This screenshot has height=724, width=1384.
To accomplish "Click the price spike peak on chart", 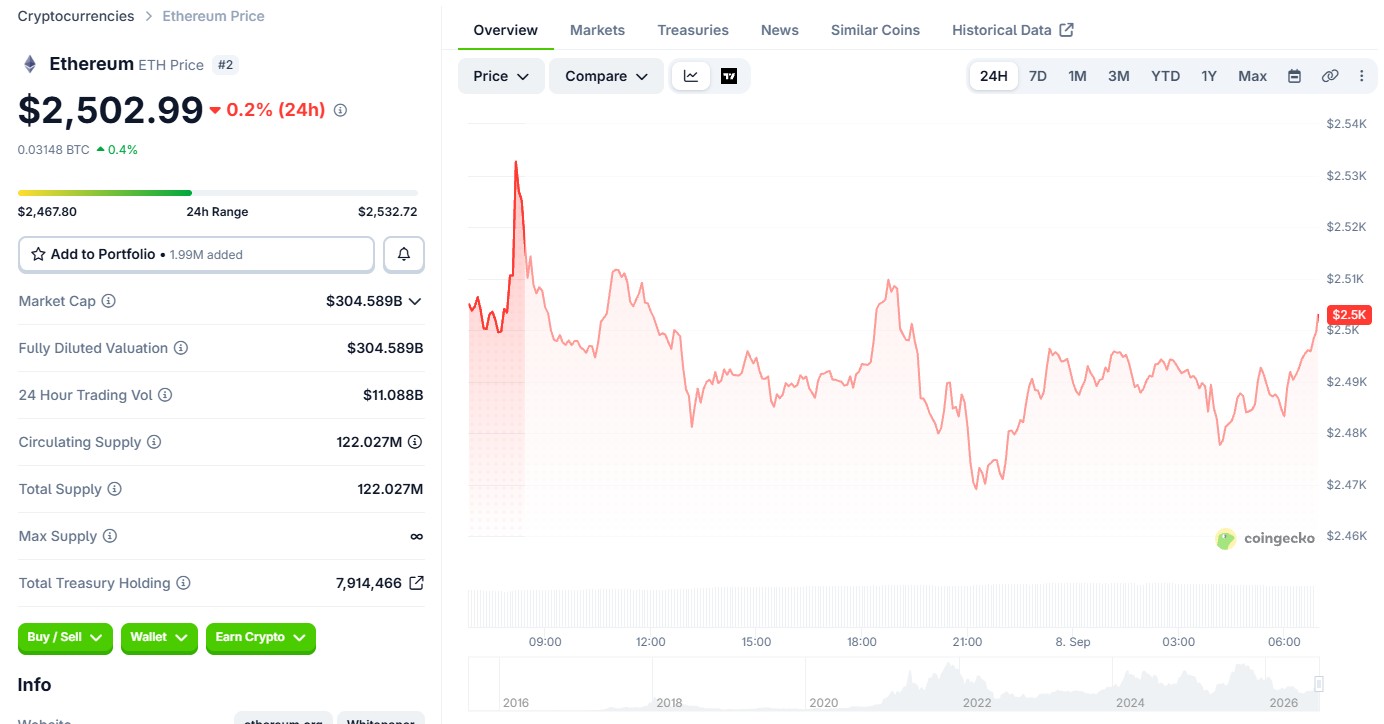I will click(x=516, y=163).
